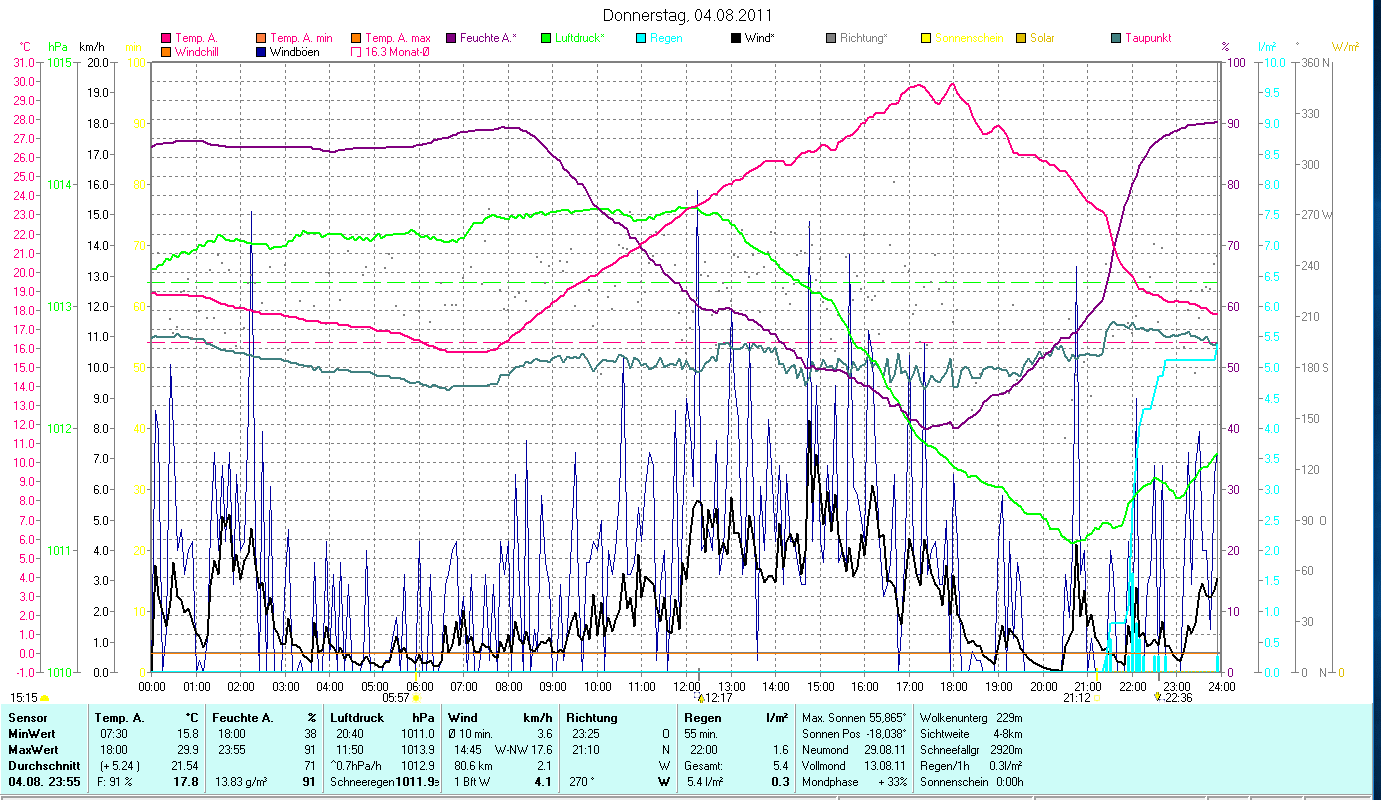Image resolution: width=1381 pixels, height=800 pixels.
Task: Click the sunset icon at 21:12
Action: click(1096, 698)
